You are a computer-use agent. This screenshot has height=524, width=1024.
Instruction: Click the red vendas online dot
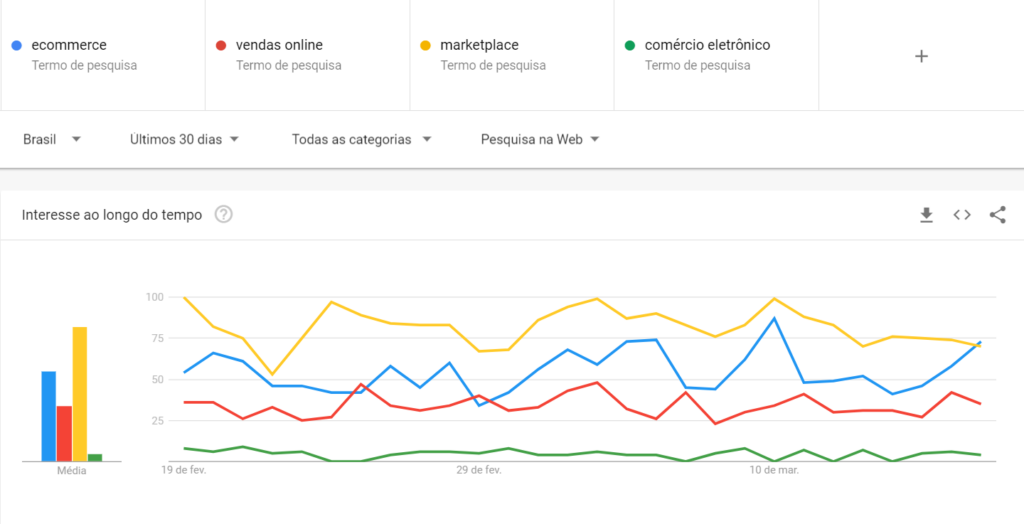[221, 45]
